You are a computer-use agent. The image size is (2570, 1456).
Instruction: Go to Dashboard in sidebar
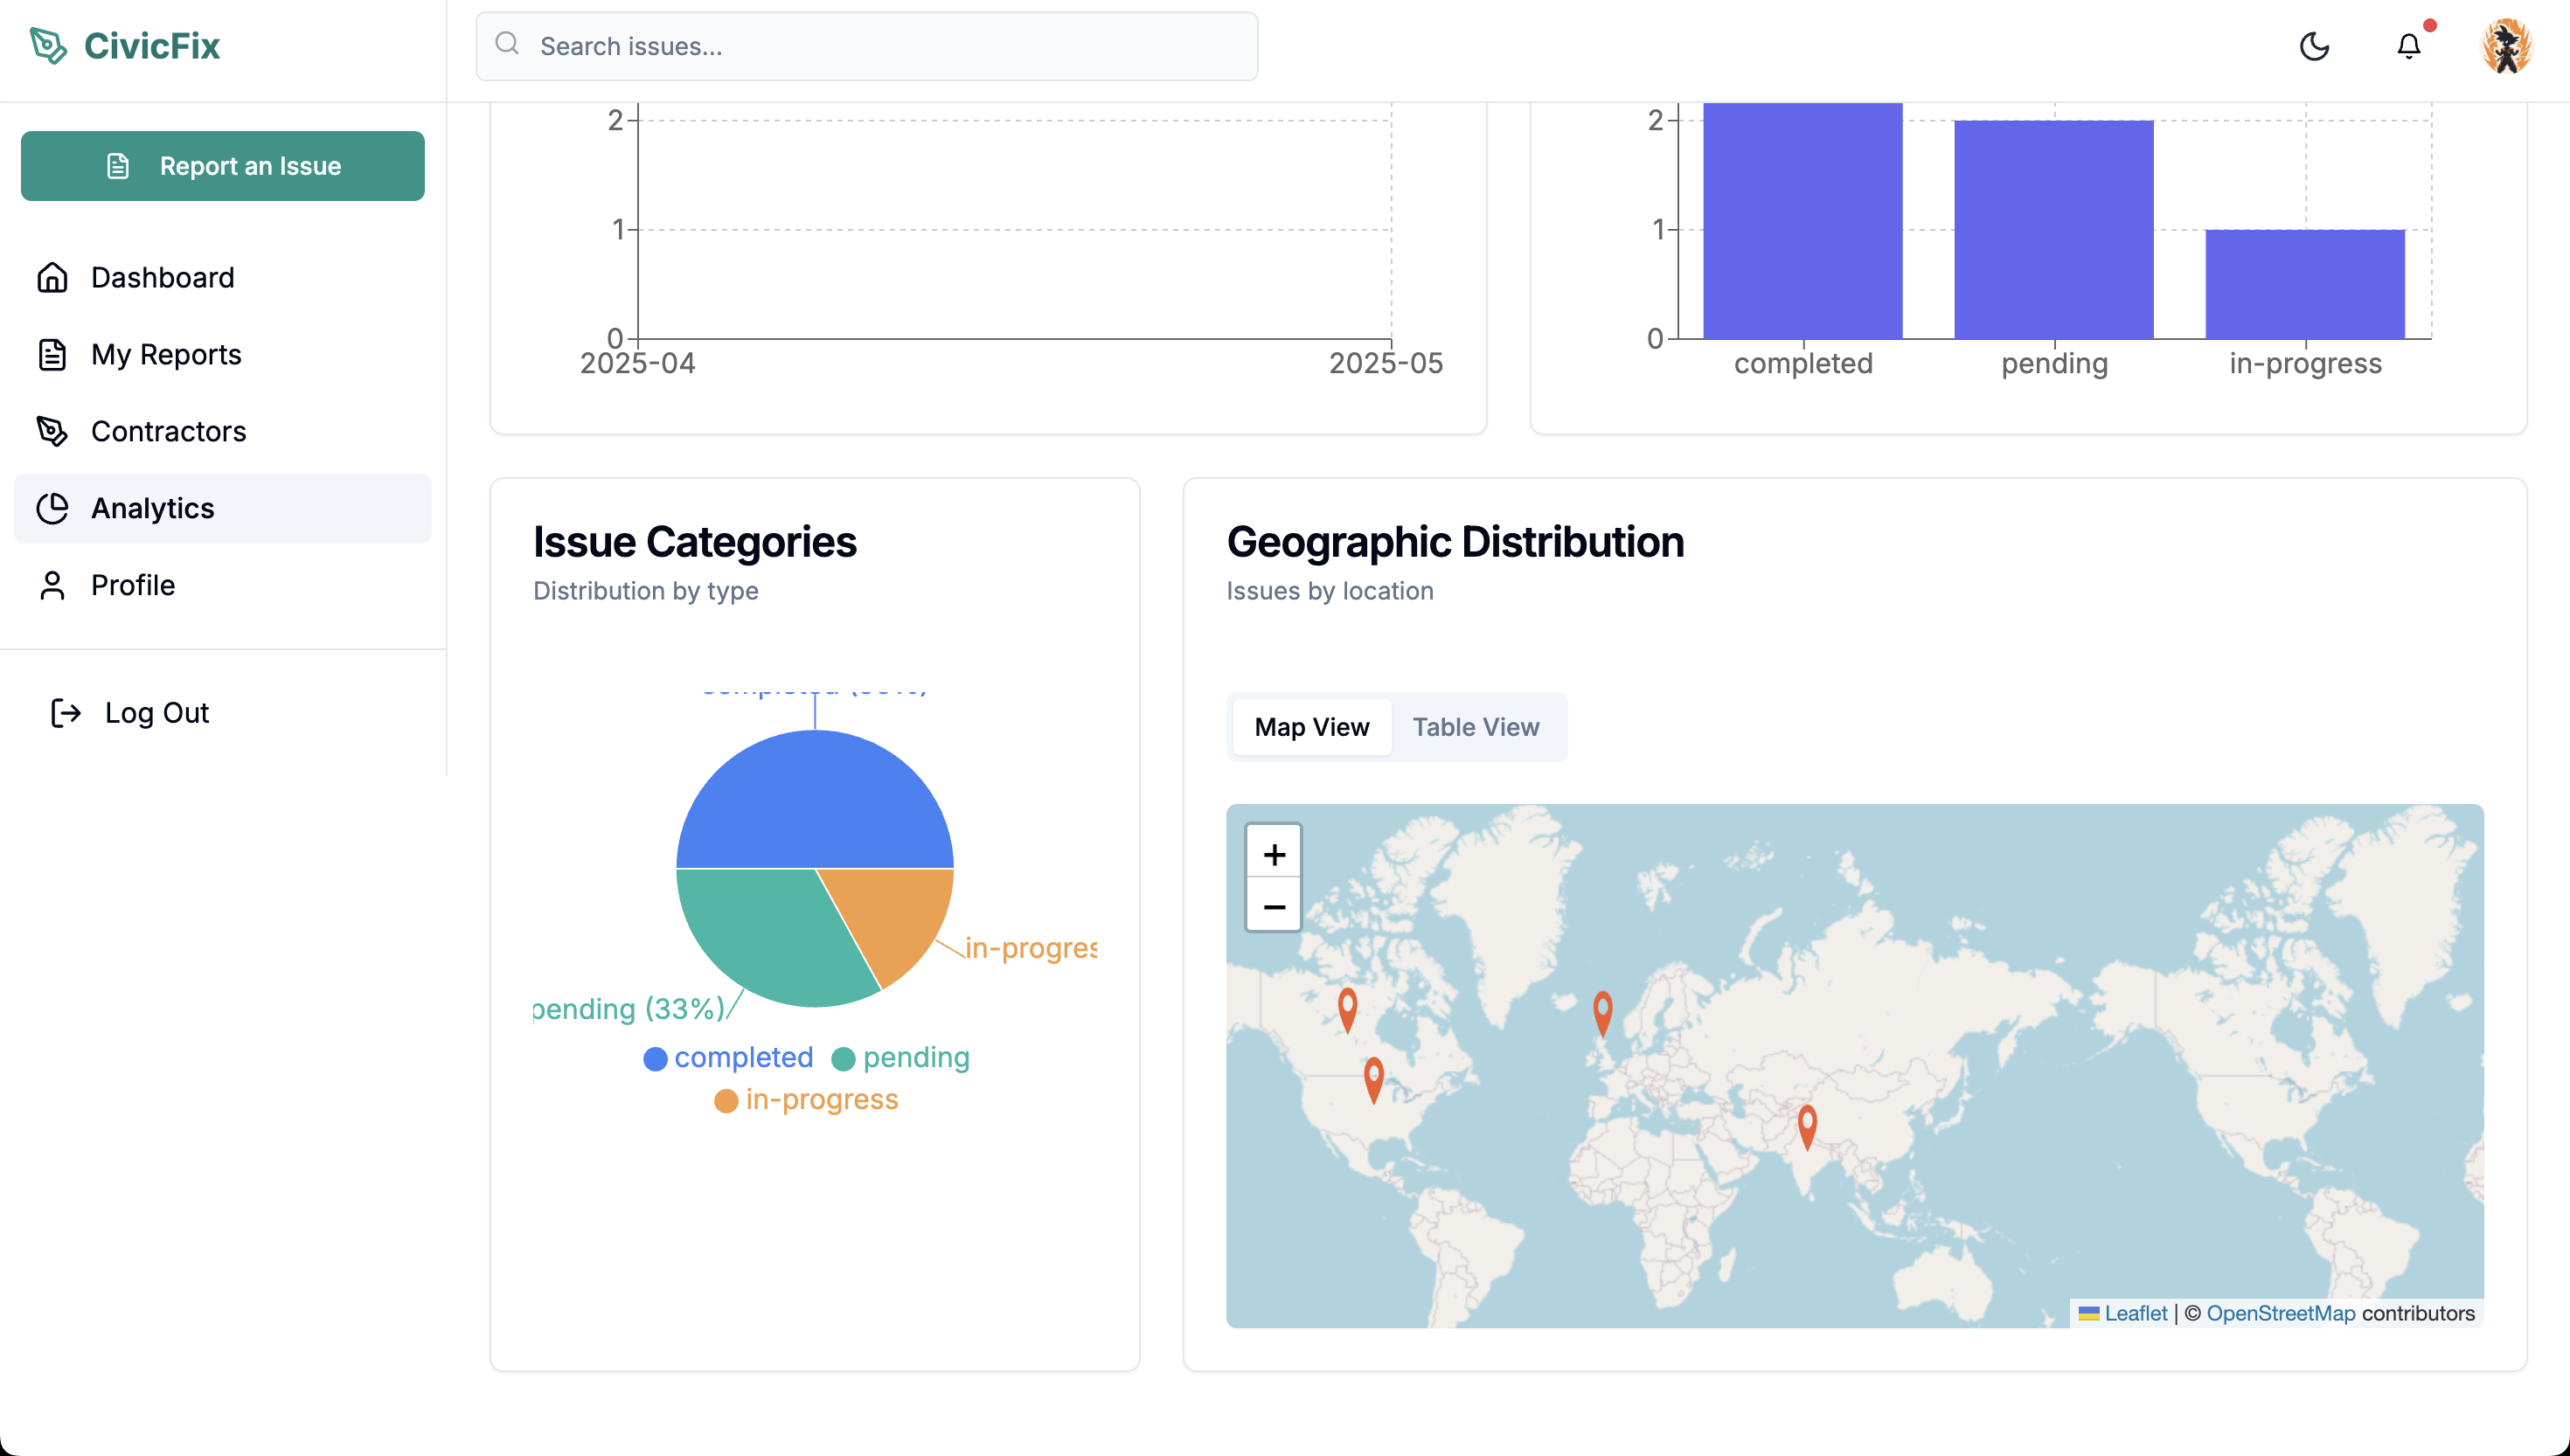(162, 277)
